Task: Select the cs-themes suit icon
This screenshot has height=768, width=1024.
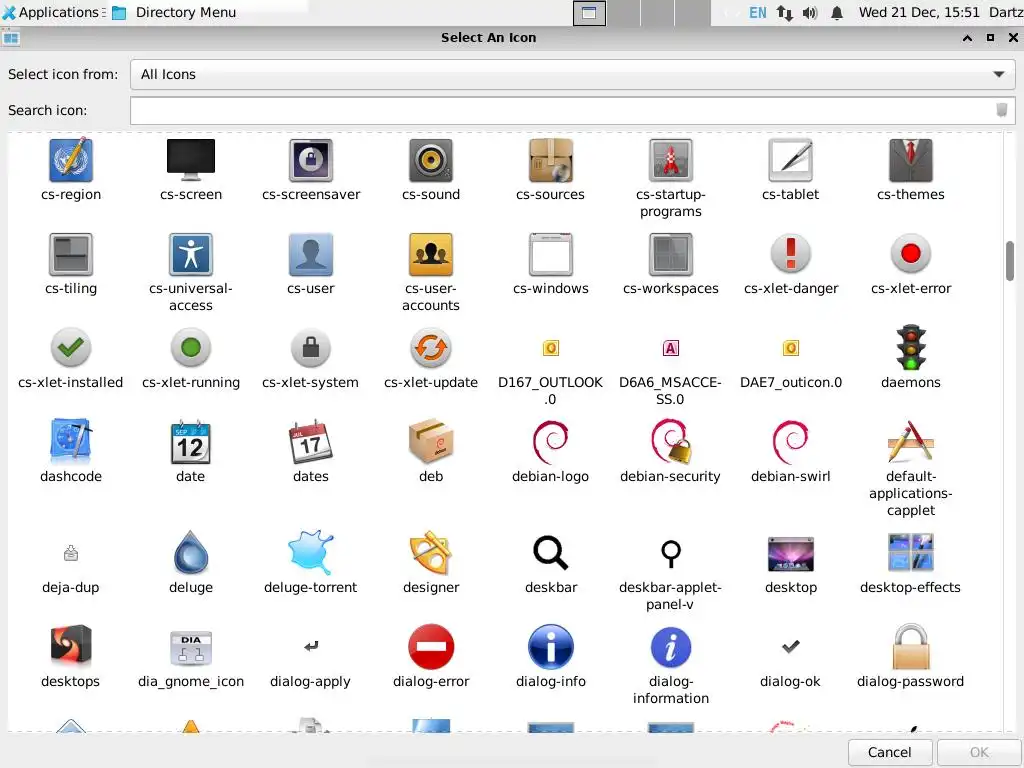Action: (911, 160)
